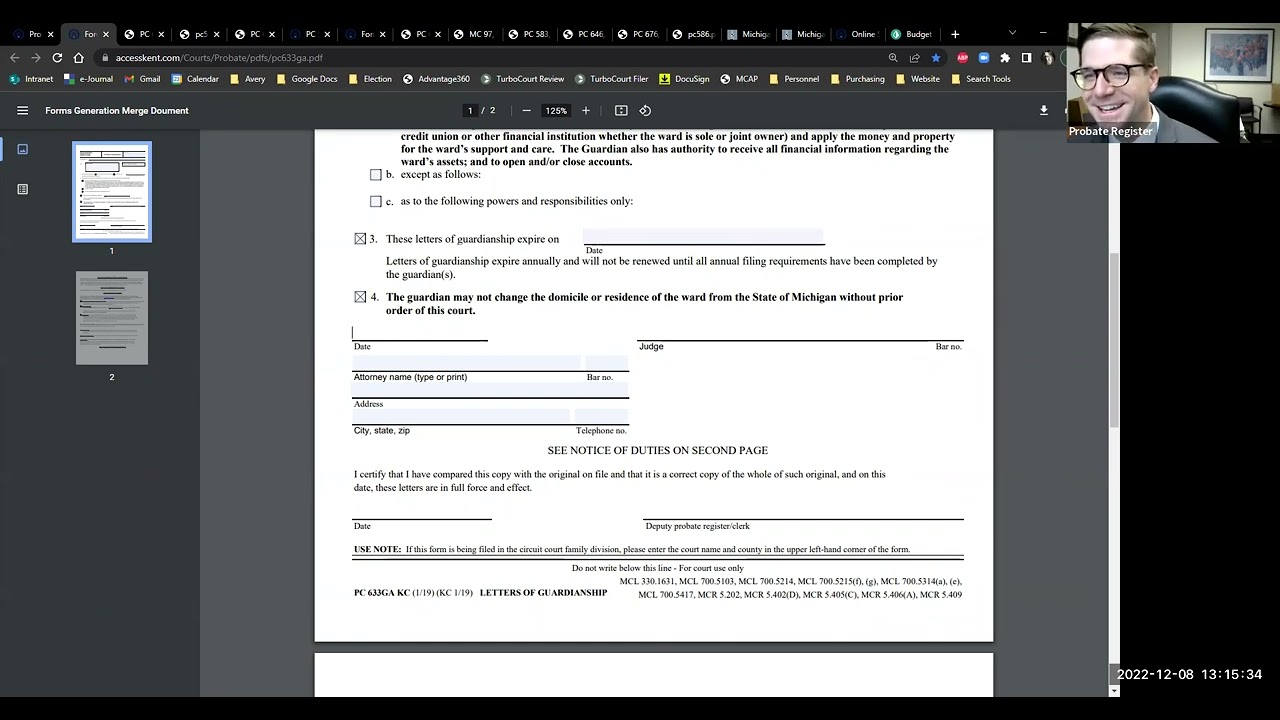Select the page 2 thumbnail
The height and width of the screenshot is (720, 1280).
pos(112,318)
